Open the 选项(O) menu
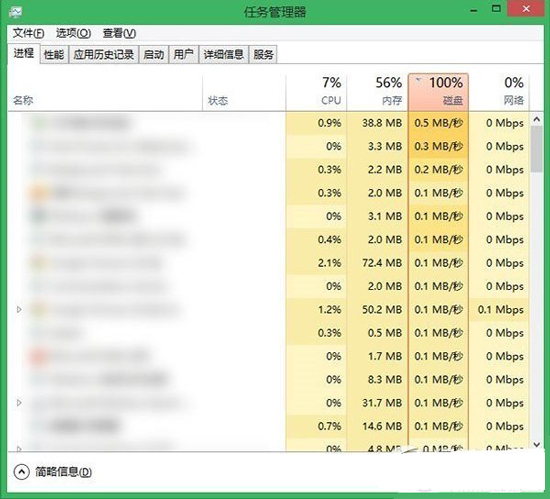Screen dimensions: 550x499 (x=73, y=33)
